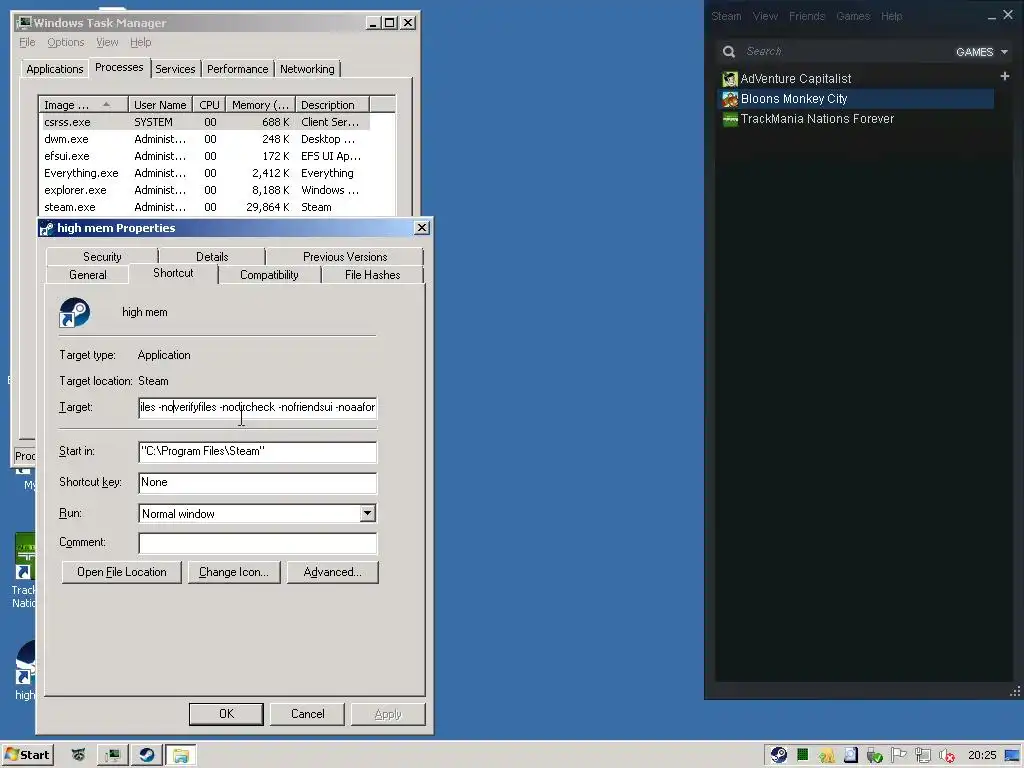The image size is (1024, 768).
Task: Click the Shortcut key field
Action: point(257,483)
